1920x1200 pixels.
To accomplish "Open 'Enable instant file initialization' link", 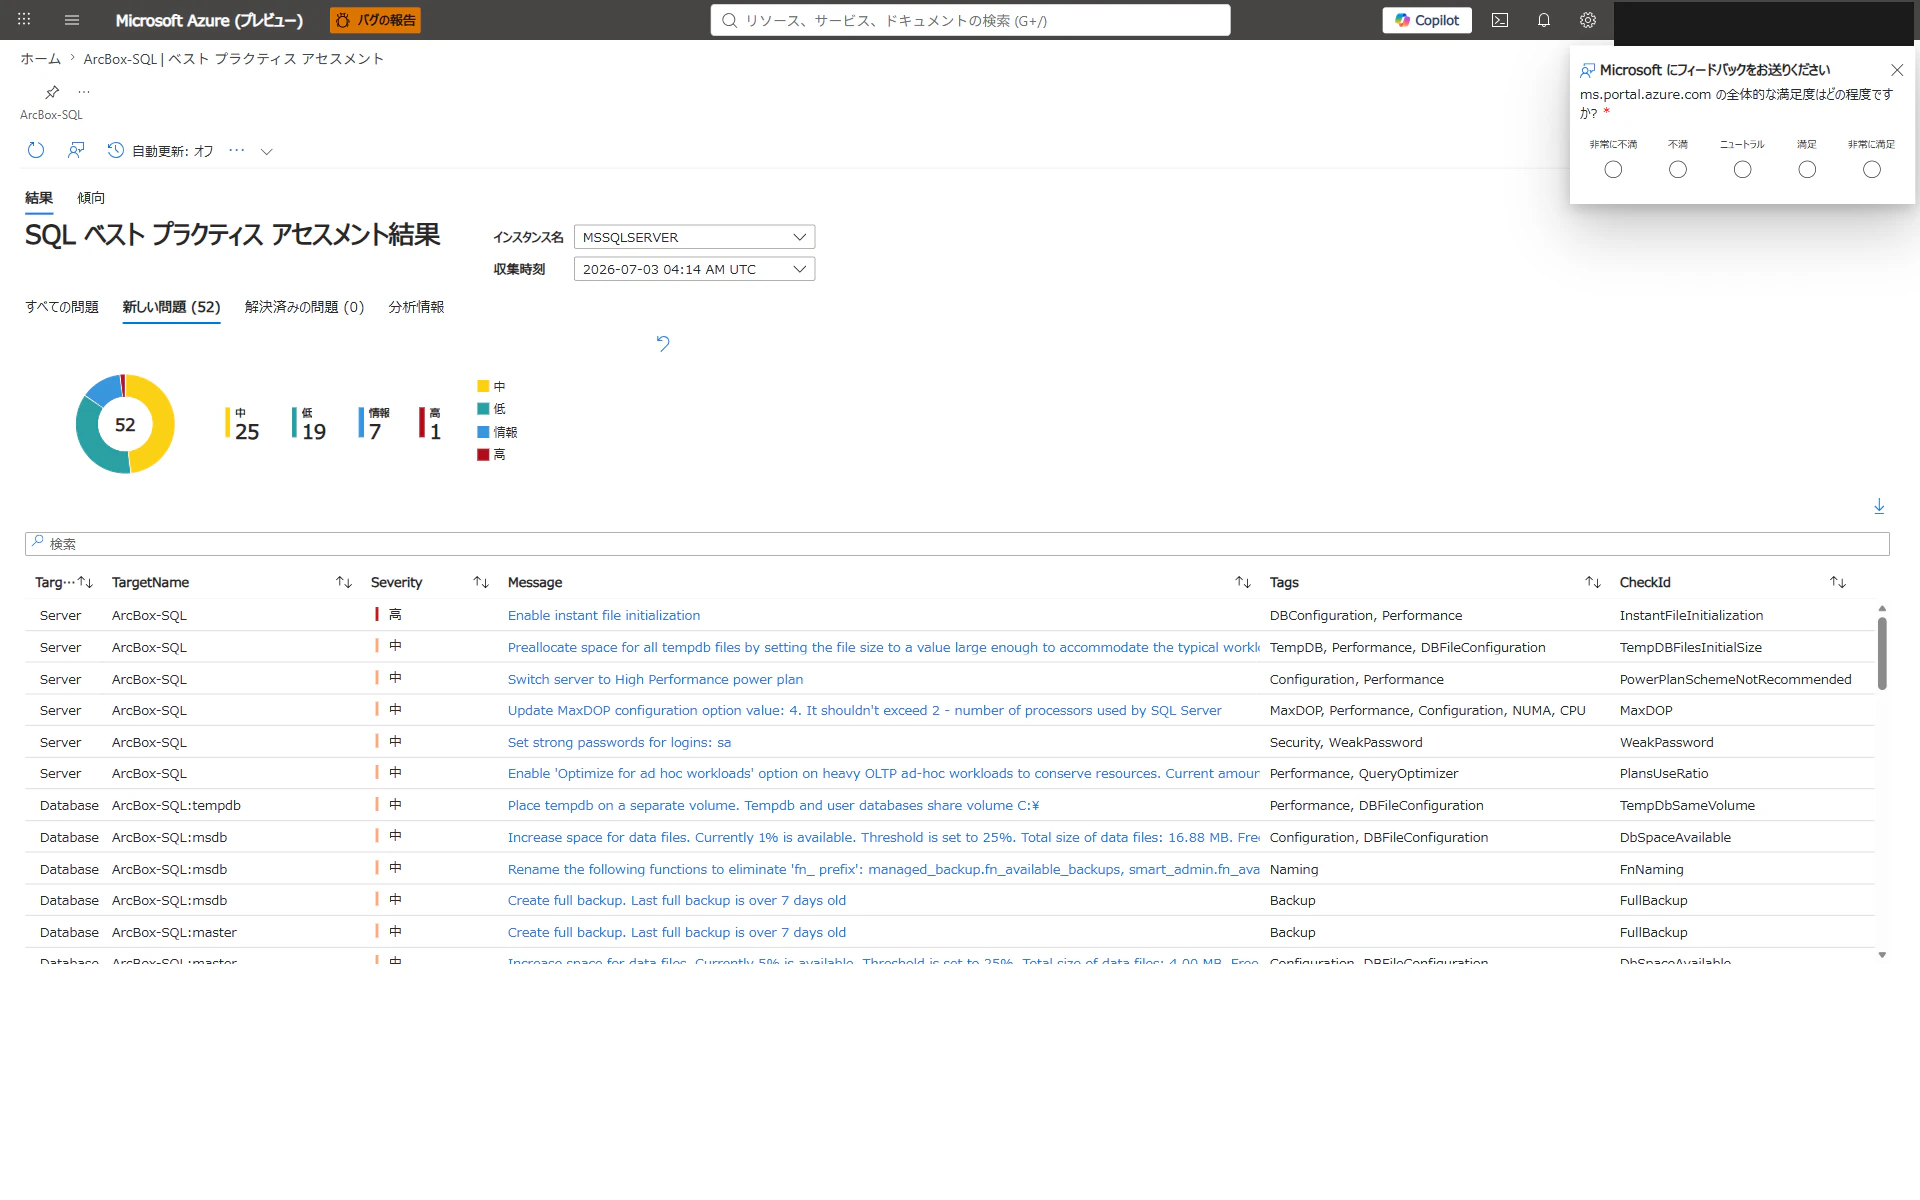I will (x=604, y=615).
